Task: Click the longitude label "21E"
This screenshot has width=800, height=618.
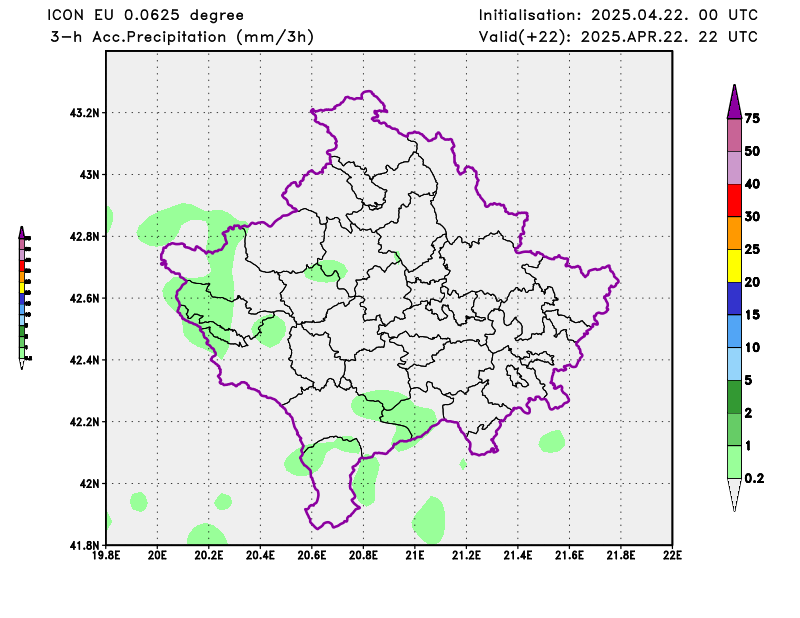Action: (x=415, y=555)
